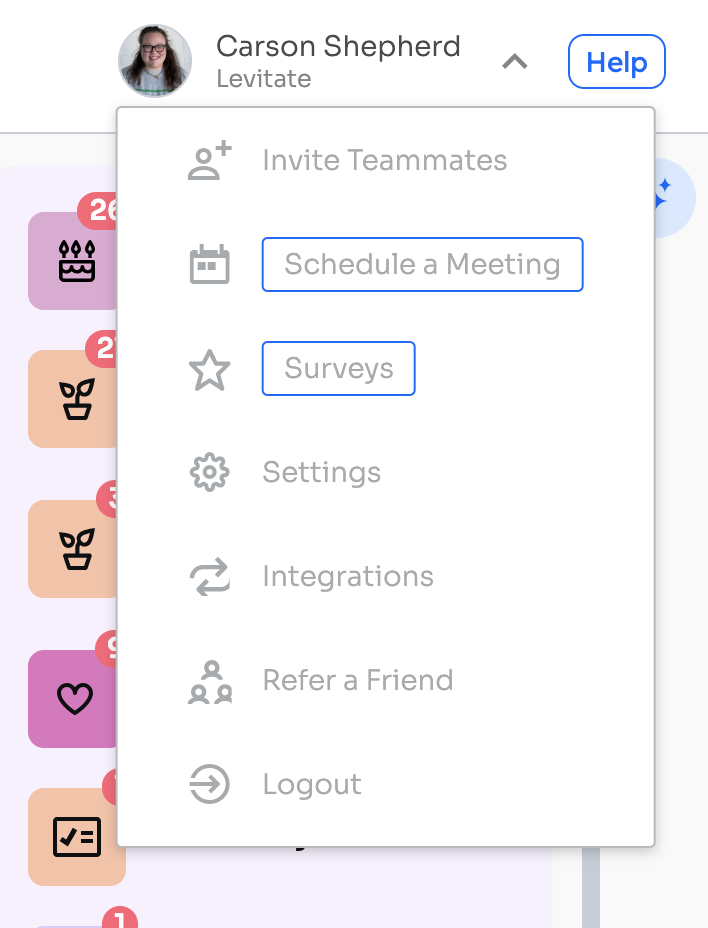
Task: Click the Refer a Friend people icon
Action: click(x=209, y=680)
